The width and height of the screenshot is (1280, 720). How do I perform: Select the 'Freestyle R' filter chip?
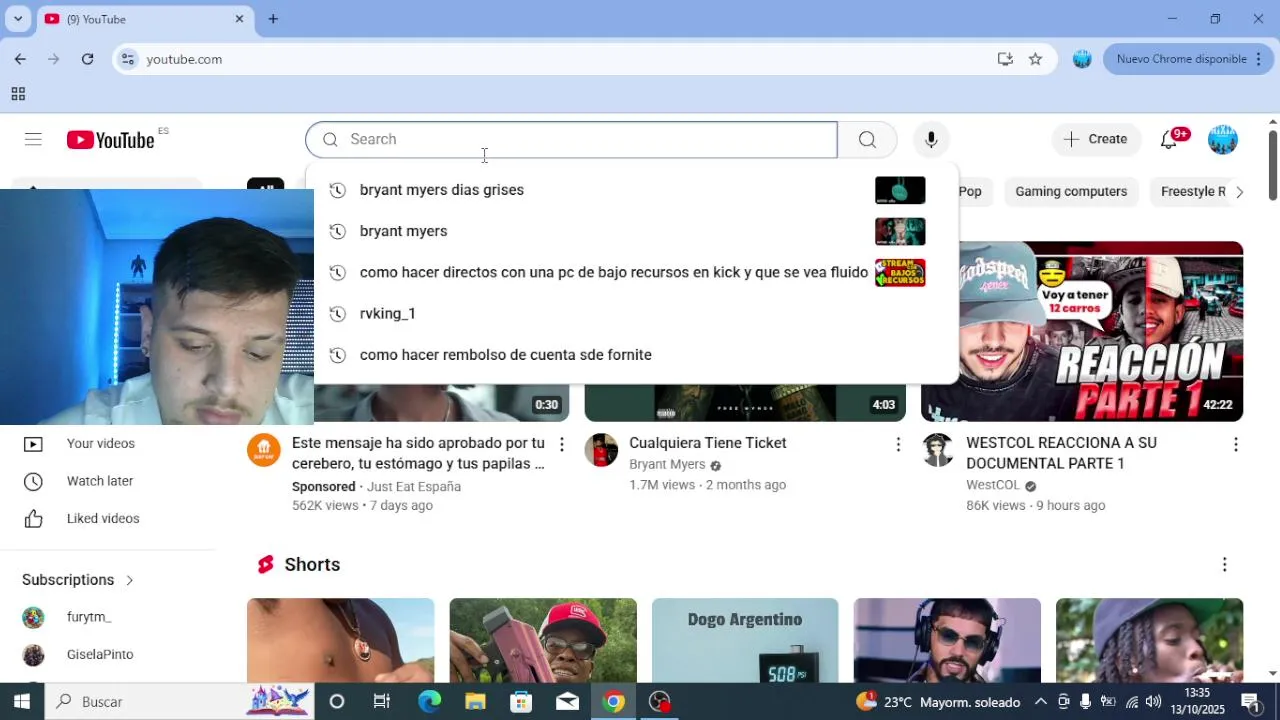coord(1192,191)
